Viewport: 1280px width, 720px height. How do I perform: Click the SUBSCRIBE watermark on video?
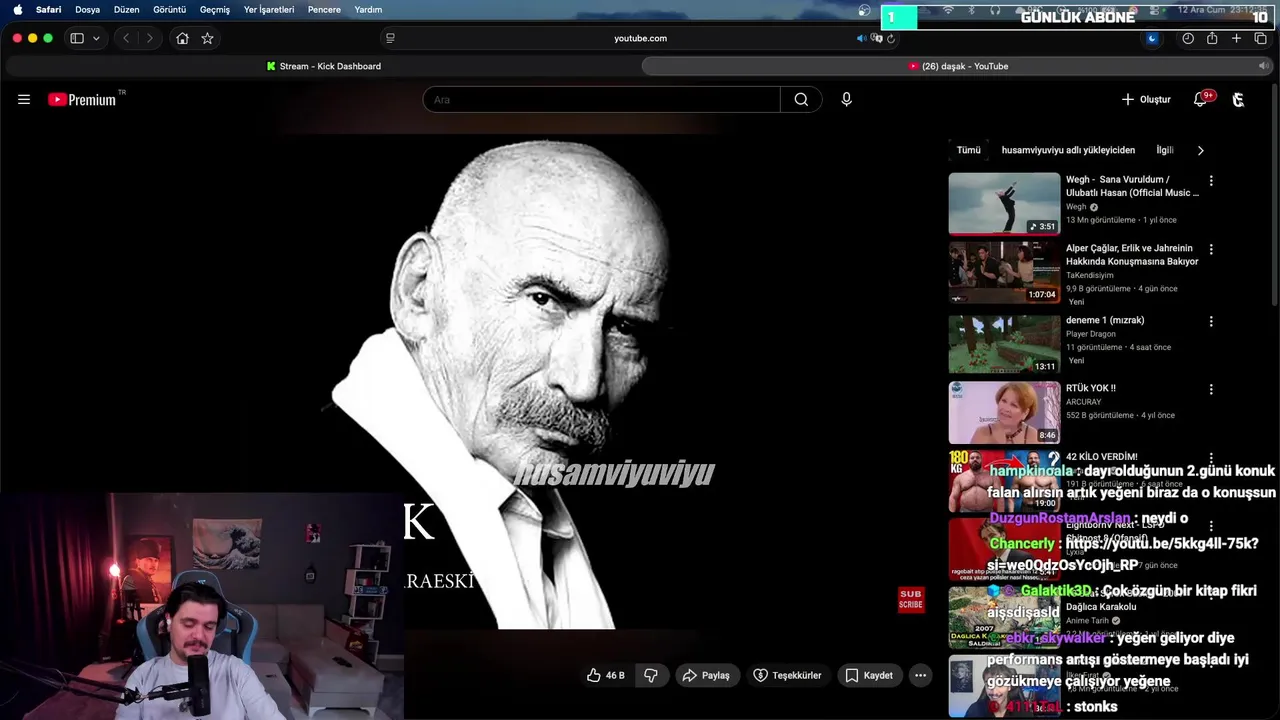pyautogui.click(x=911, y=600)
